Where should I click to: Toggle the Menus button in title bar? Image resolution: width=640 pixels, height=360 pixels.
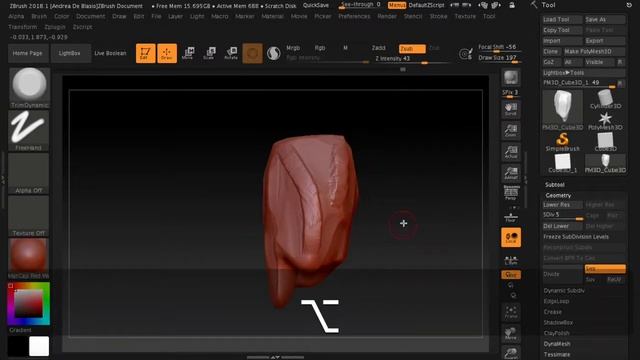(x=397, y=5)
